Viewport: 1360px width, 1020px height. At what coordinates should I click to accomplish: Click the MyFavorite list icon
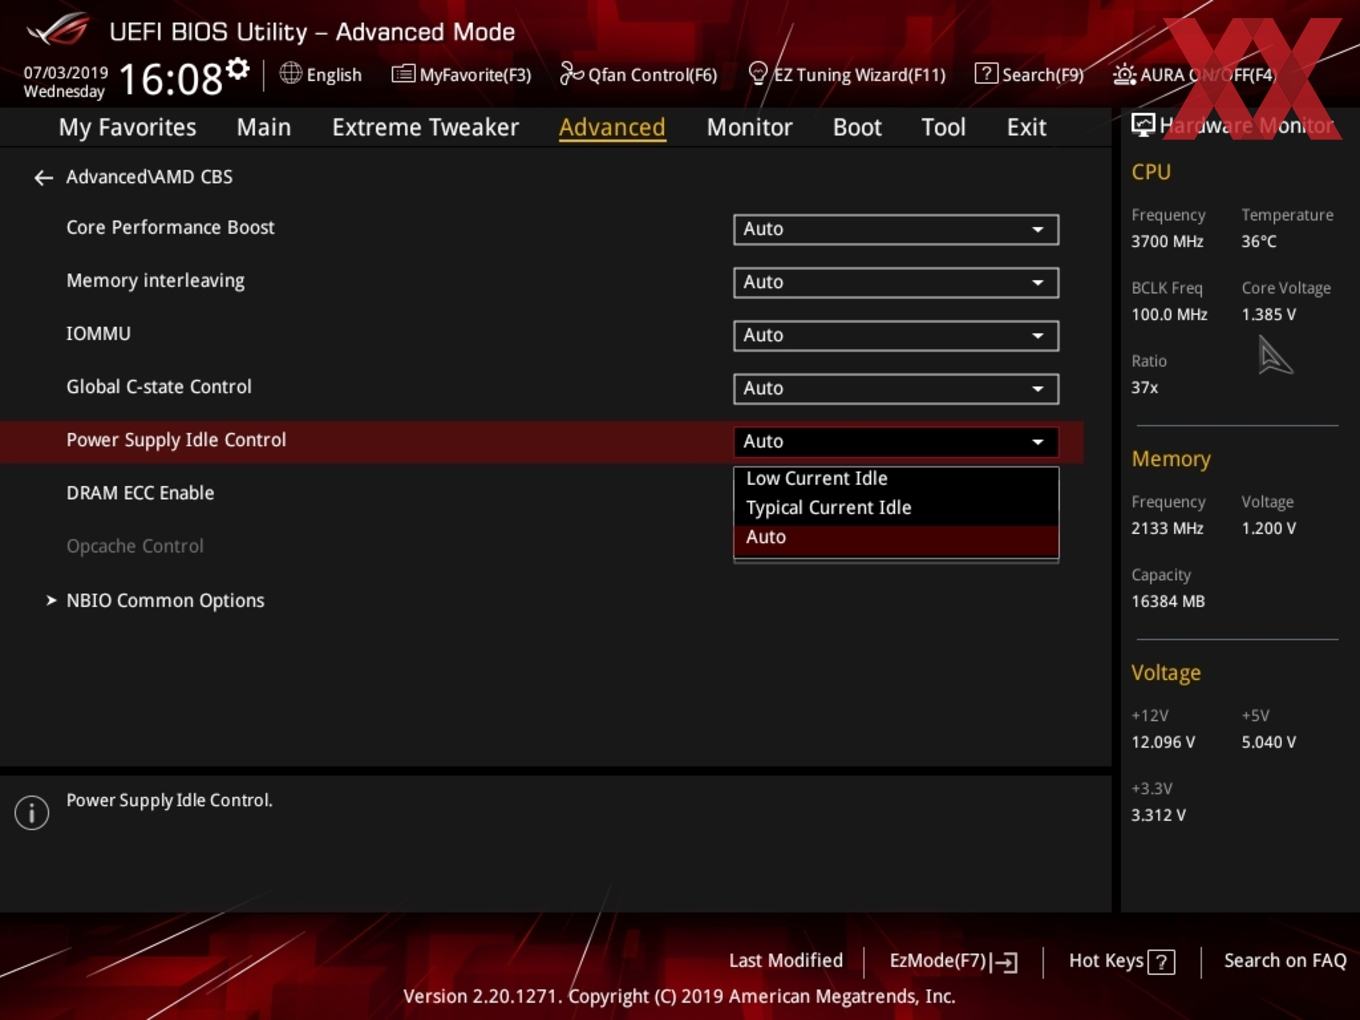pos(403,73)
